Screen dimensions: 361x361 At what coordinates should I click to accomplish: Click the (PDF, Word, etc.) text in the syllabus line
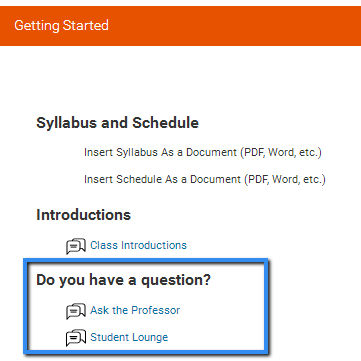click(281, 153)
